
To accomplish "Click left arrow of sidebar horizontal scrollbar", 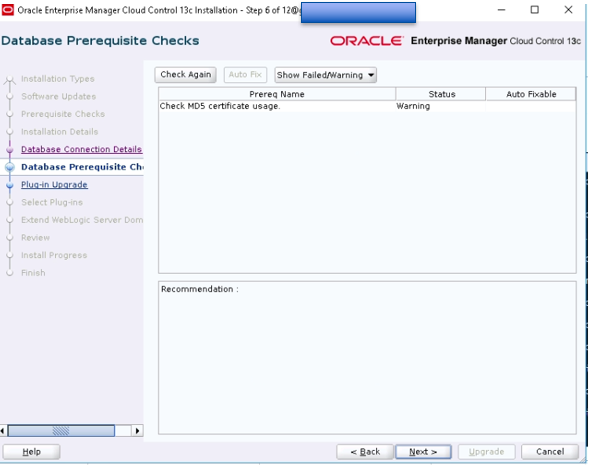I will click(3, 430).
